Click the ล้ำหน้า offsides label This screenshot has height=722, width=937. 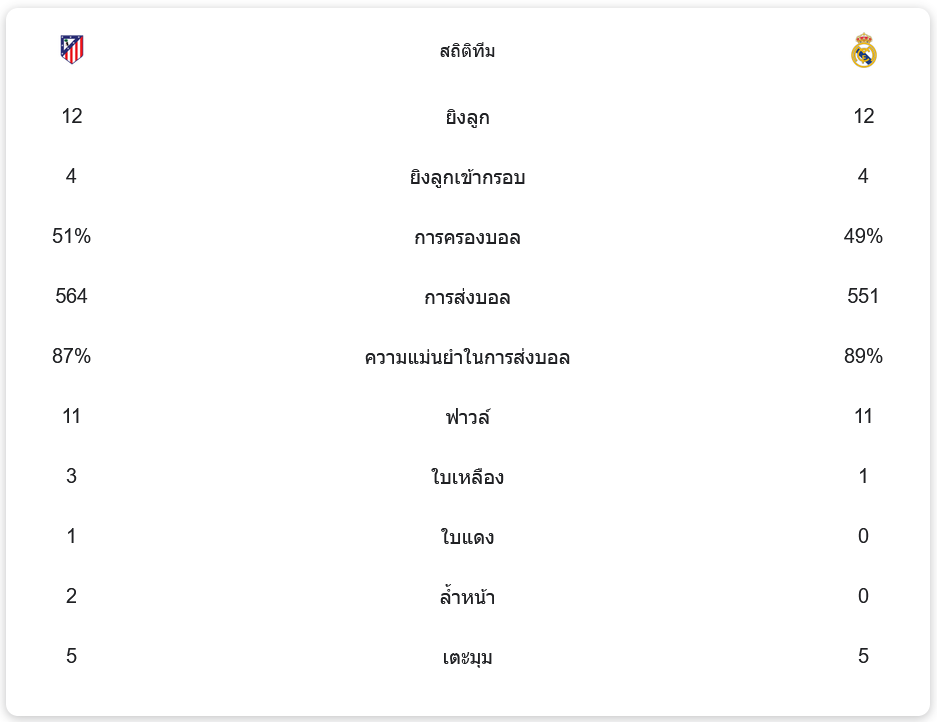(x=467, y=598)
